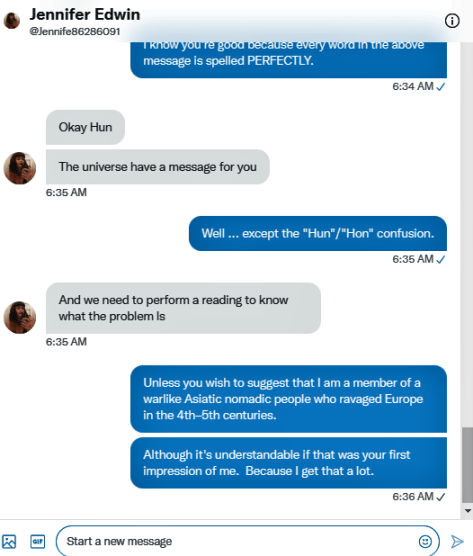
Task: Click the 6:36 AM sent checkmark
Action: click(x=441, y=497)
